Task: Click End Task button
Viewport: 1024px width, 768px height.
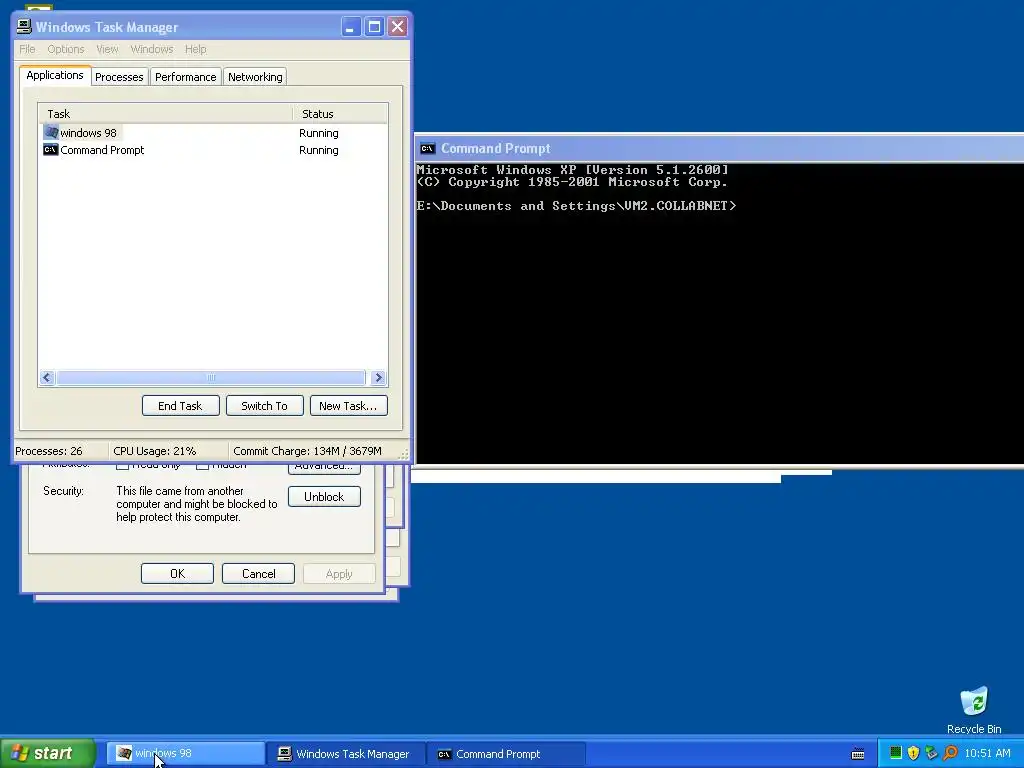Action: (x=180, y=406)
